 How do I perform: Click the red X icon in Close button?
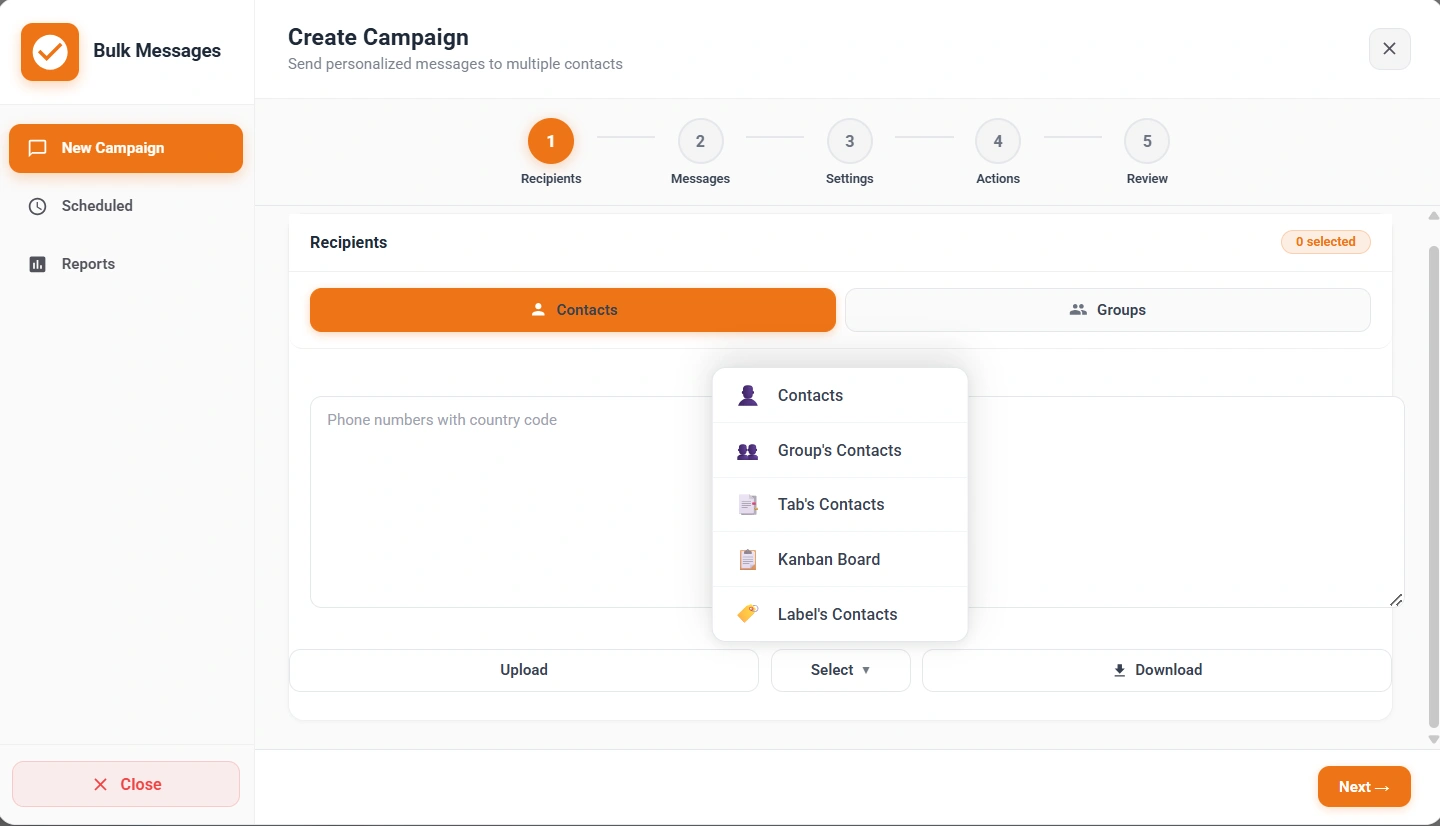(100, 784)
